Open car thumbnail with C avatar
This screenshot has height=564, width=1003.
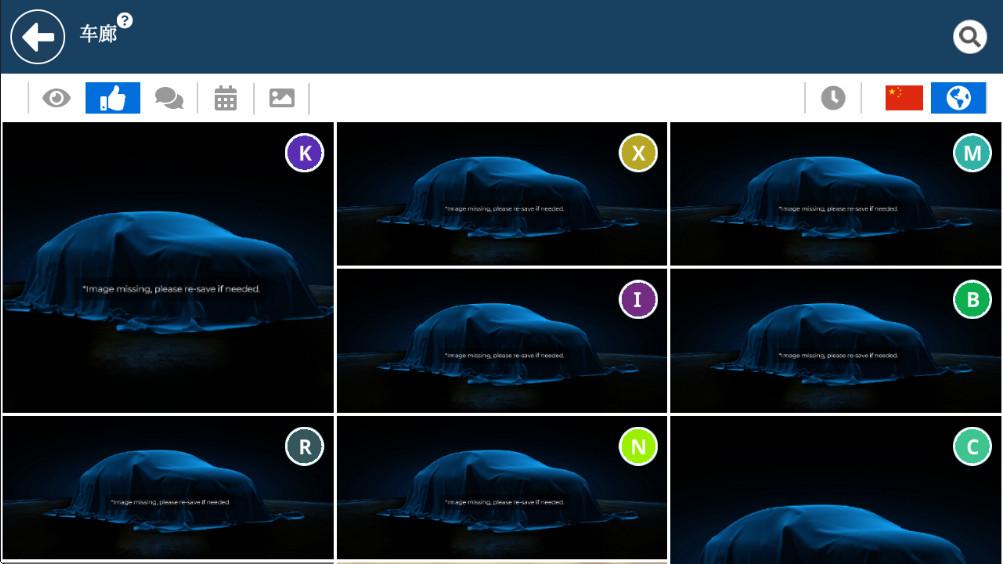(835, 510)
